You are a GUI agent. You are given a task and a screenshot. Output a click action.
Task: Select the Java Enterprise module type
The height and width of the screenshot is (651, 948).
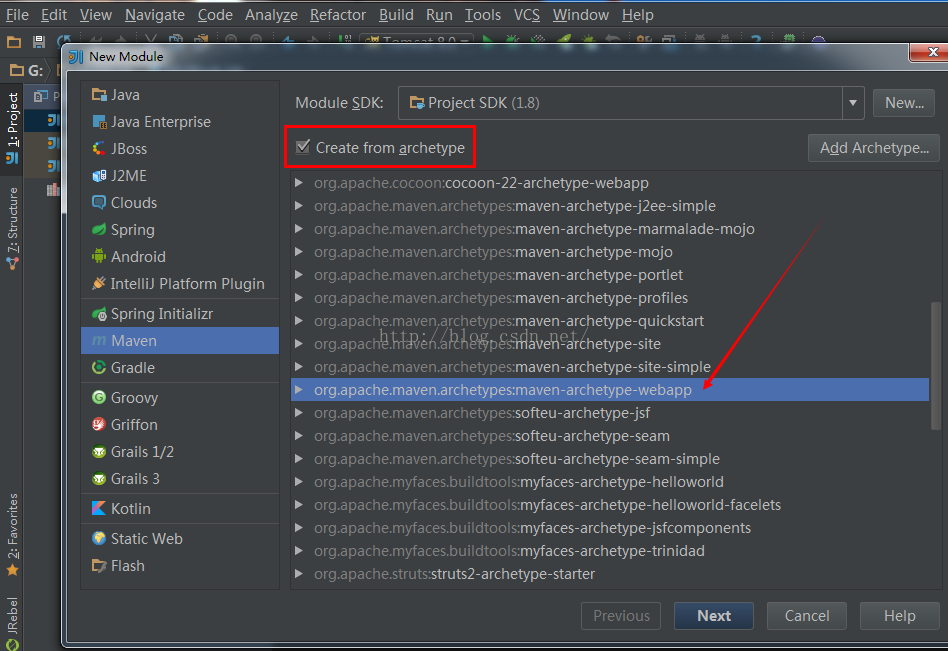180,122
